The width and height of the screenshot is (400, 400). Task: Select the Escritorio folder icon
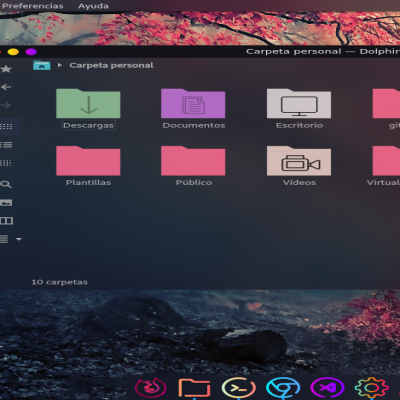click(299, 103)
